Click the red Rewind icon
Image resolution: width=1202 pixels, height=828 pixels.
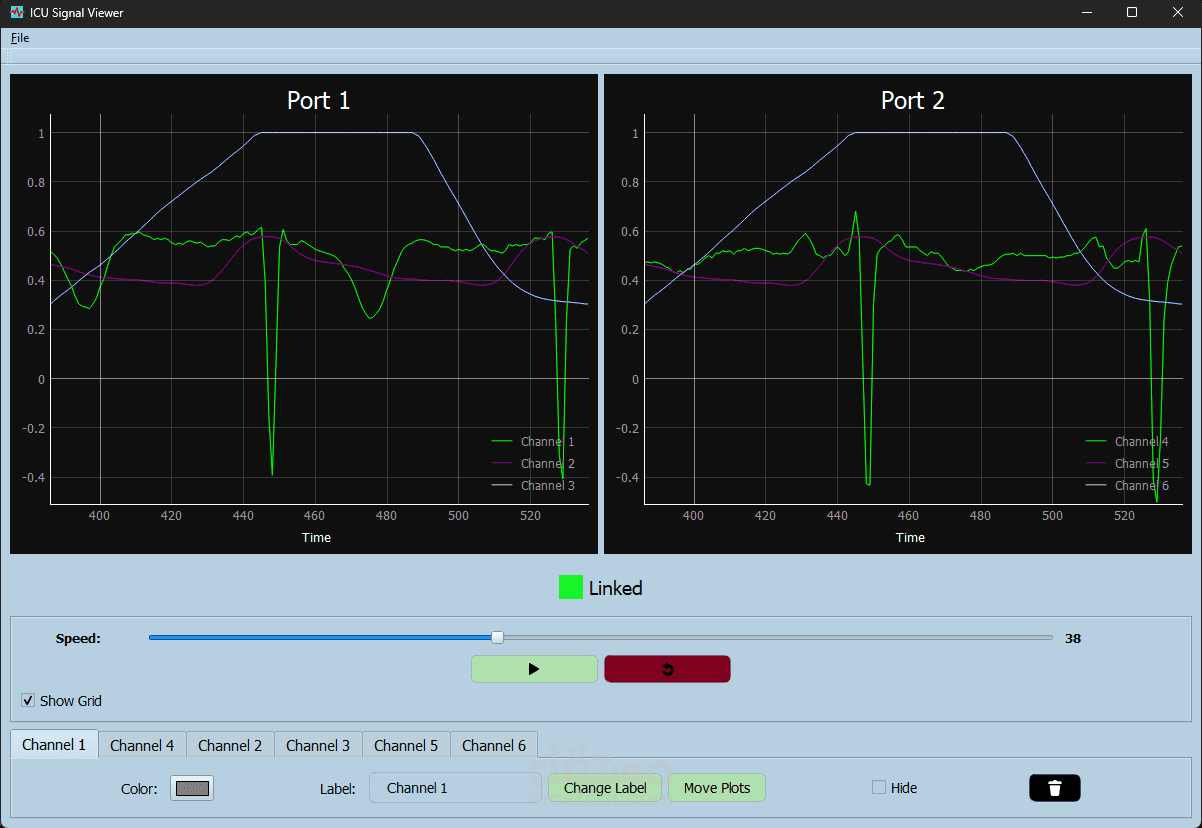pyautogui.click(x=666, y=668)
